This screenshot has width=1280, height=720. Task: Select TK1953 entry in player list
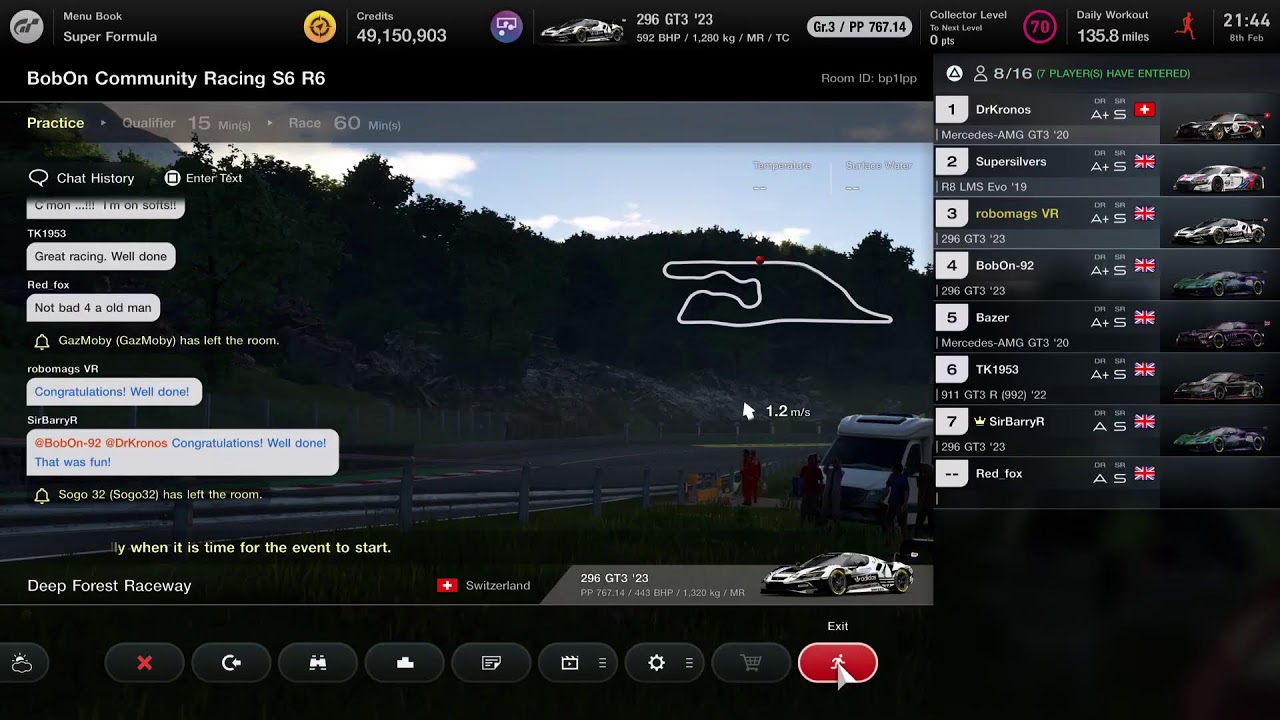pyautogui.click(x=1107, y=379)
